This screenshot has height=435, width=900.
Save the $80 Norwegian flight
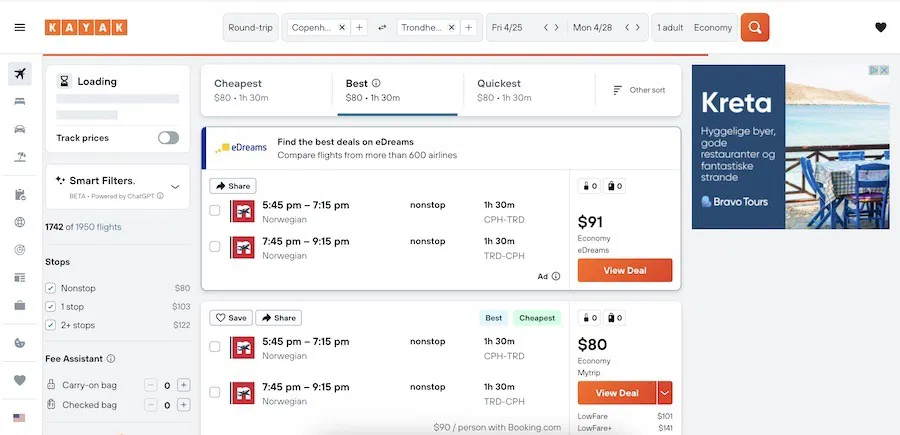point(231,318)
